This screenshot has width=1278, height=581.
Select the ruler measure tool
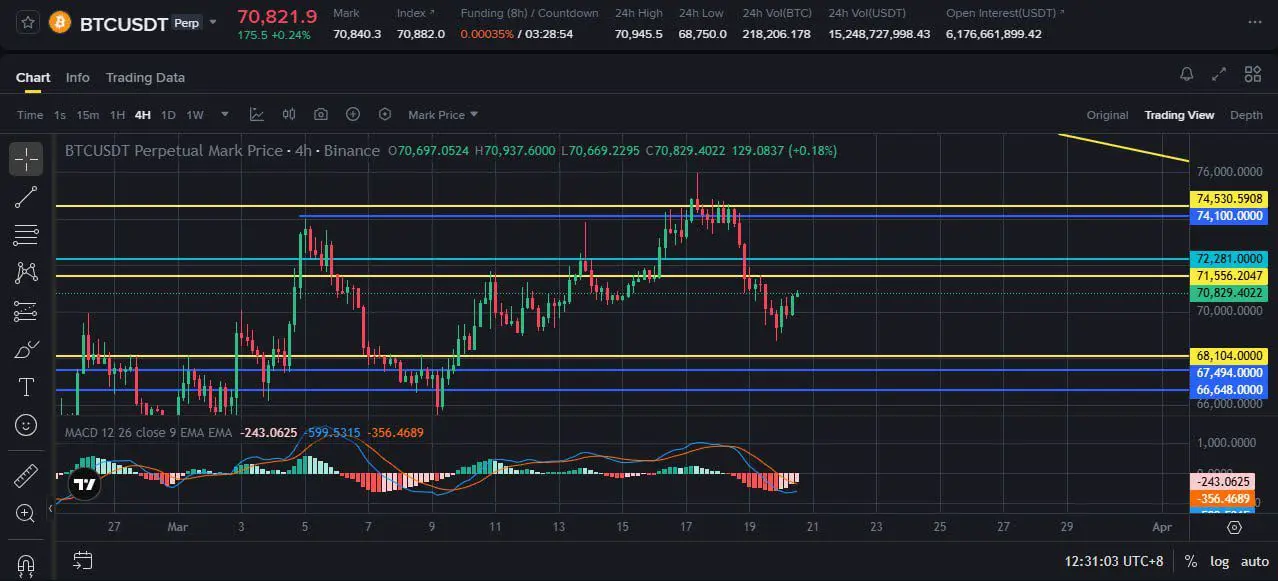[26, 475]
